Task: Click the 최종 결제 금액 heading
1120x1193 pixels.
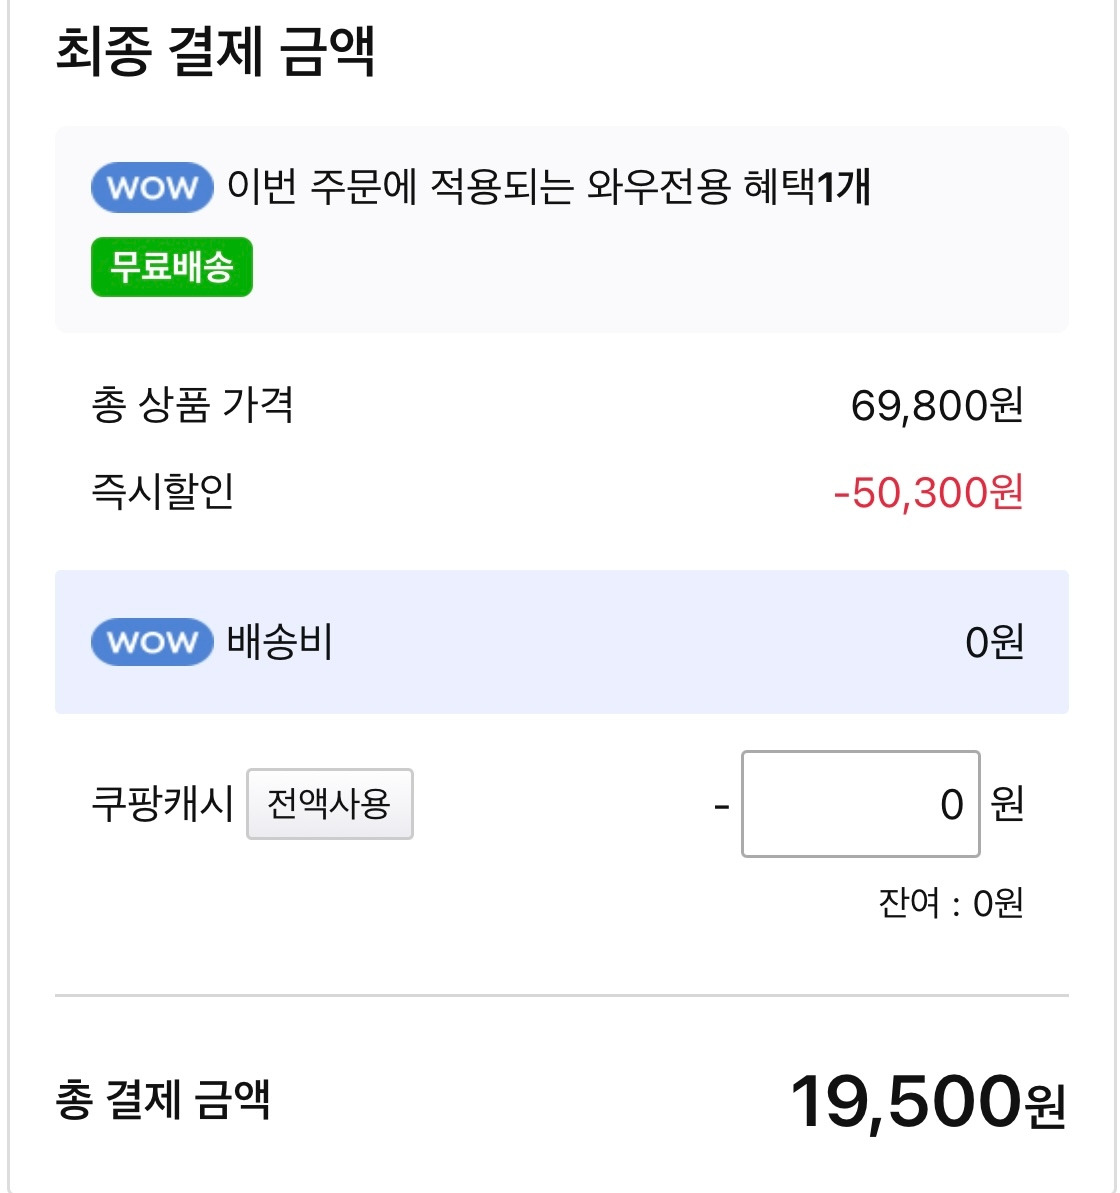Action: (x=215, y=52)
